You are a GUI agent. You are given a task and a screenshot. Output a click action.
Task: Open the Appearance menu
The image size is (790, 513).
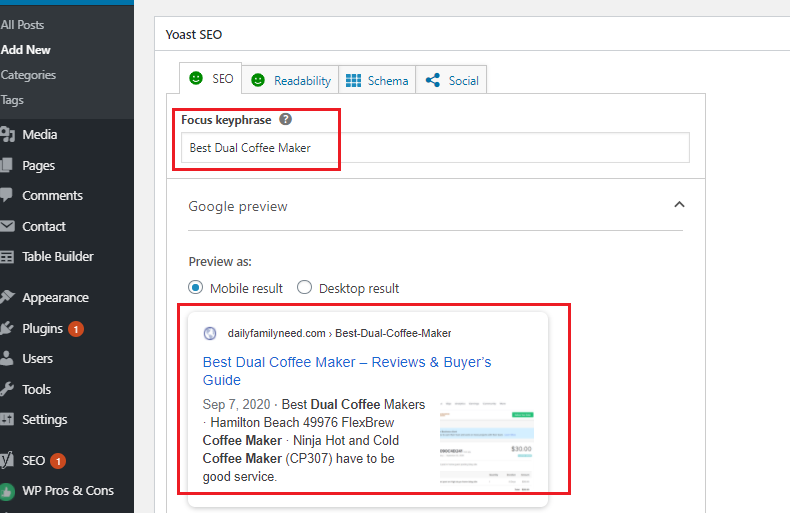[x=55, y=297]
